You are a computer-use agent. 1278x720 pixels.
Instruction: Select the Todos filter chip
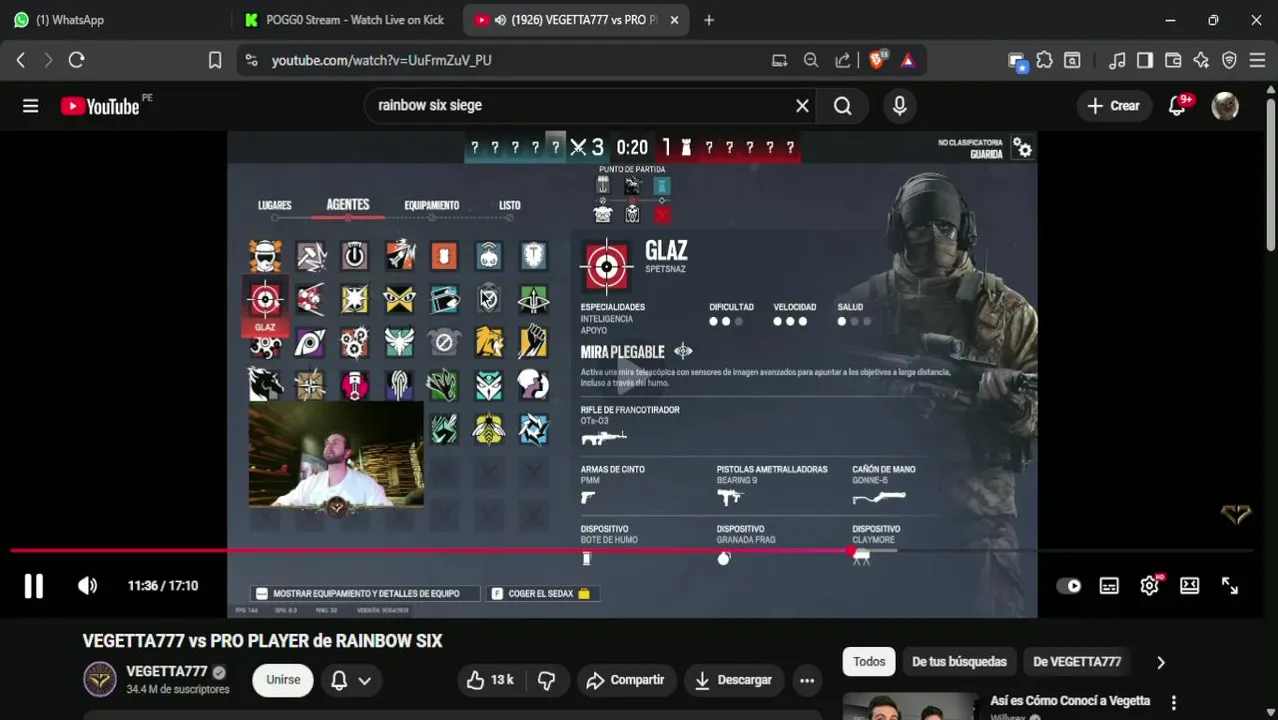[869, 662]
